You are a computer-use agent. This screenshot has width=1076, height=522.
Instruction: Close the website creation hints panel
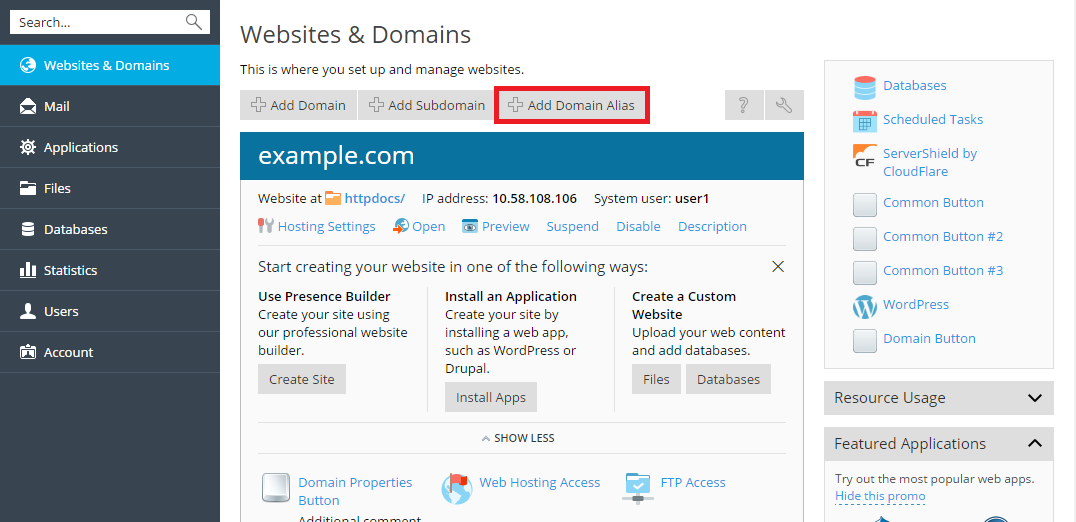[777, 267]
